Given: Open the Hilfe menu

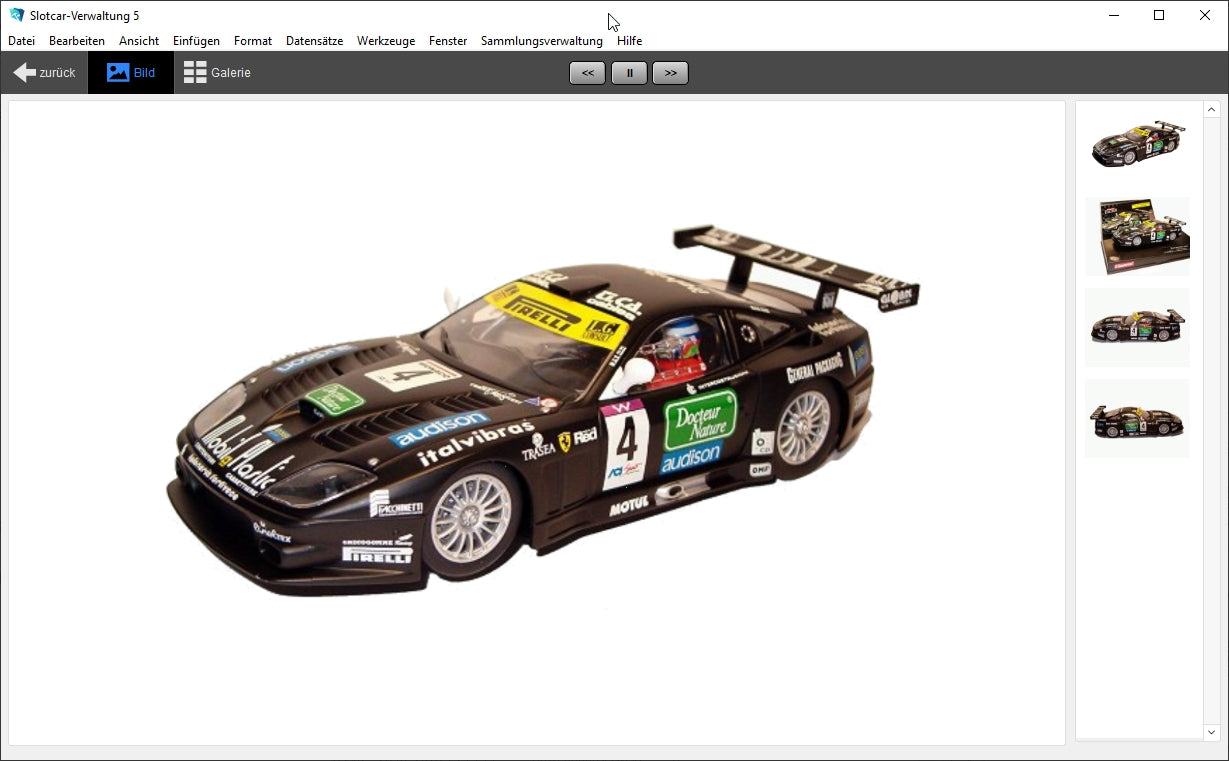Looking at the screenshot, I should pyautogui.click(x=629, y=40).
